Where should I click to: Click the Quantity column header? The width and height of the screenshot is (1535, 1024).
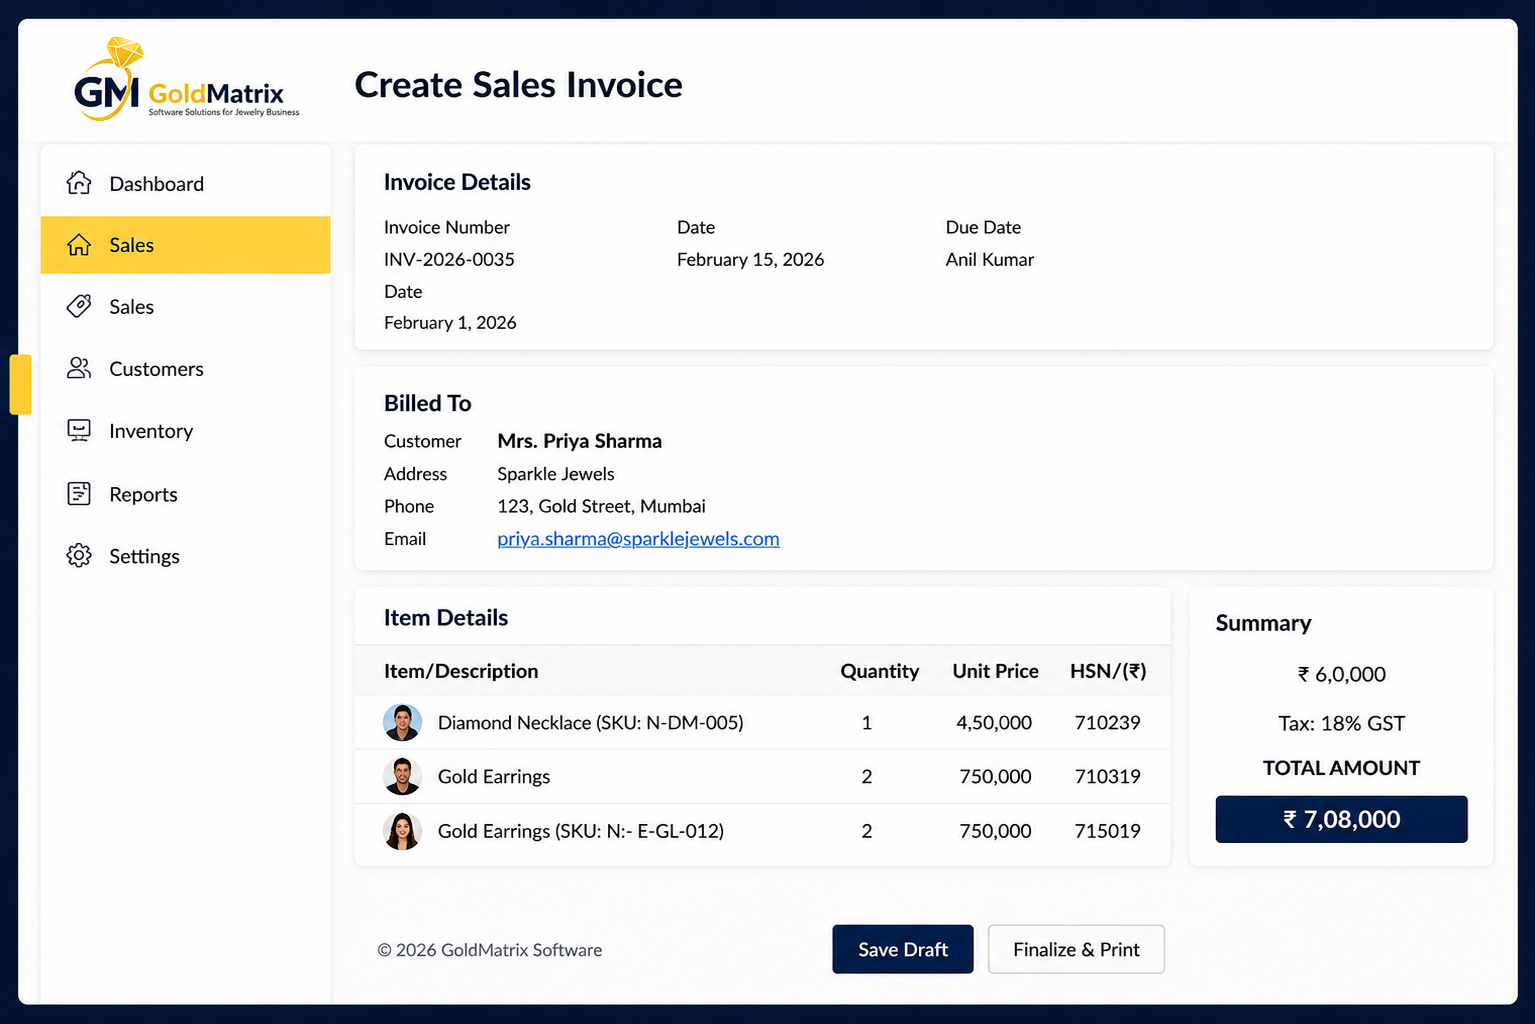pos(880,671)
